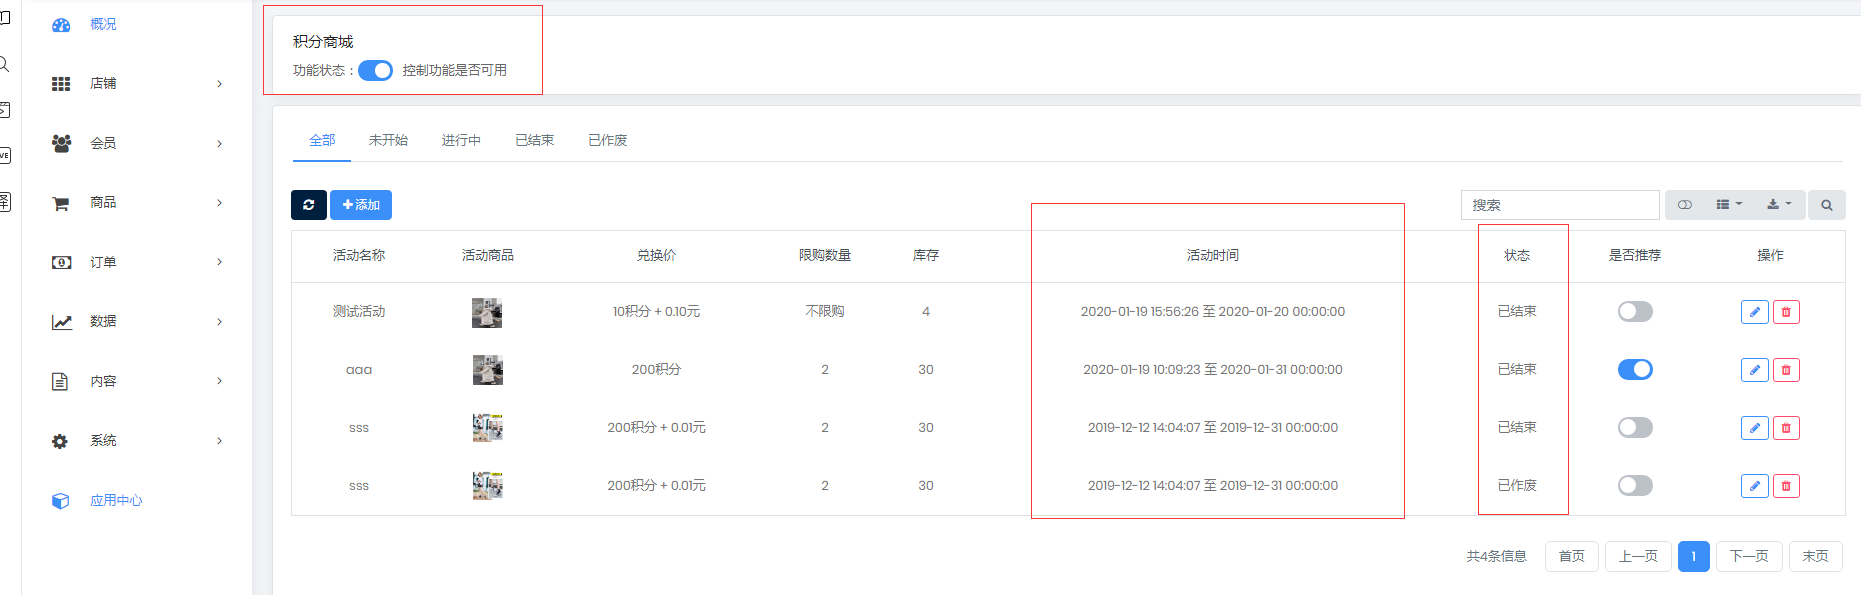This screenshot has height=595, width=1861.
Task: Click the 搜索 search input field
Action: [1560, 205]
